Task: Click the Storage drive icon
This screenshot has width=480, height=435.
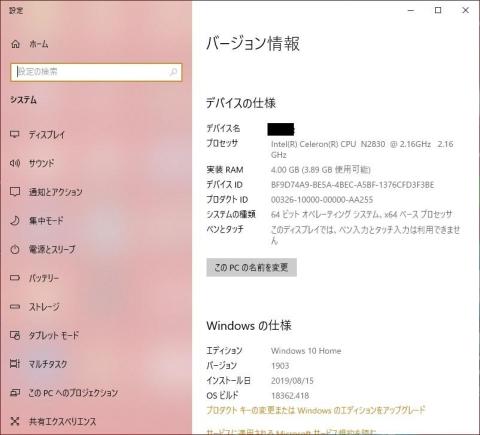Action: (15, 306)
